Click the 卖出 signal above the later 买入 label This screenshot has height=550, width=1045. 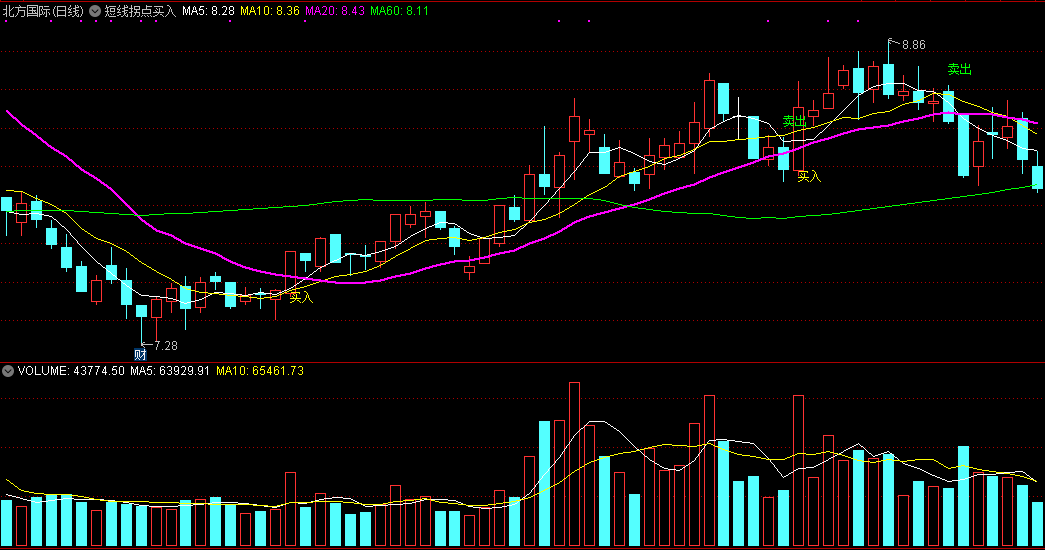coord(794,121)
